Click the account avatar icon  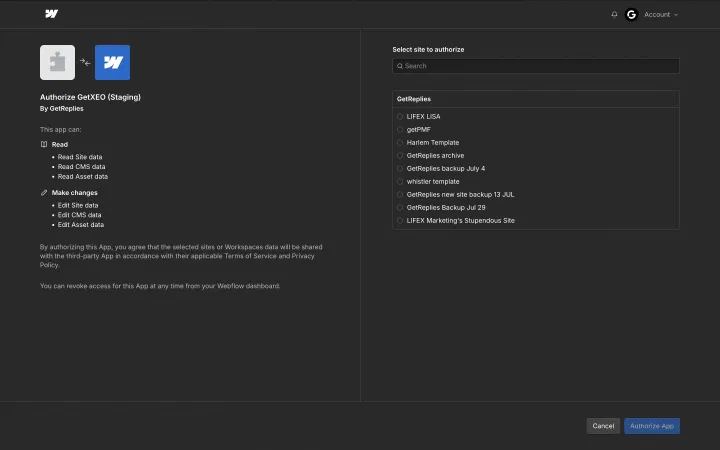[631, 15]
